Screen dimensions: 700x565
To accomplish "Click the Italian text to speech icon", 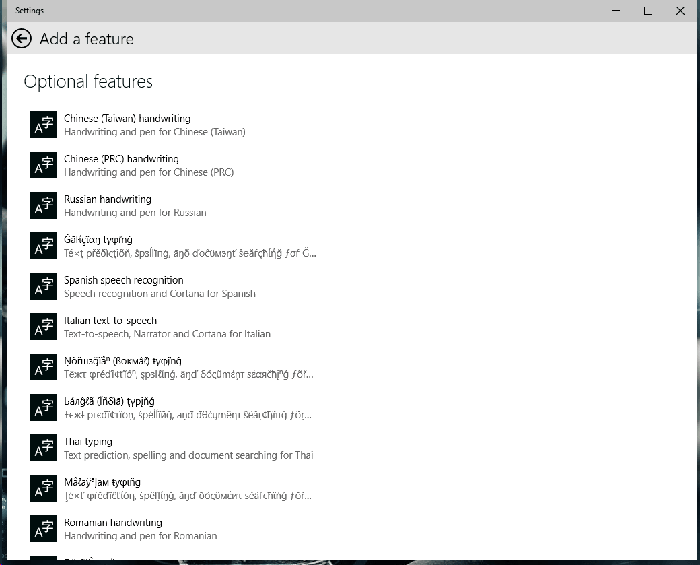I will point(44,327).
